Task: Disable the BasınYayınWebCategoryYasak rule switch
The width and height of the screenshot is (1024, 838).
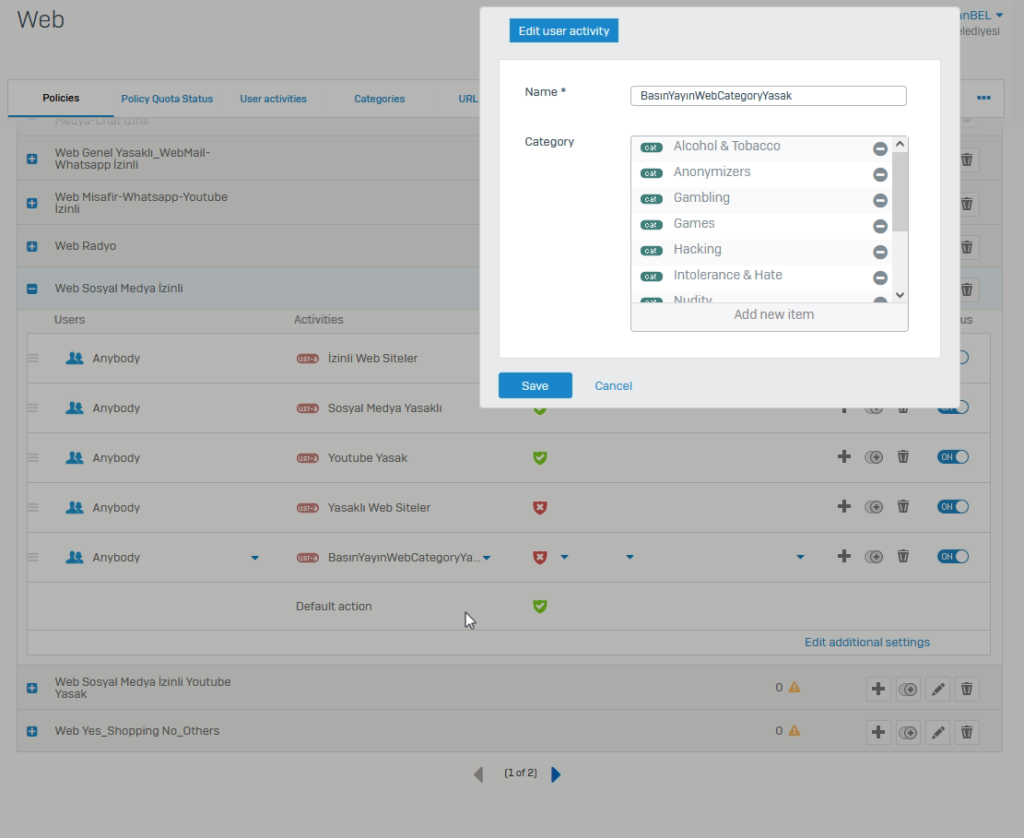Action: point(952,557)
